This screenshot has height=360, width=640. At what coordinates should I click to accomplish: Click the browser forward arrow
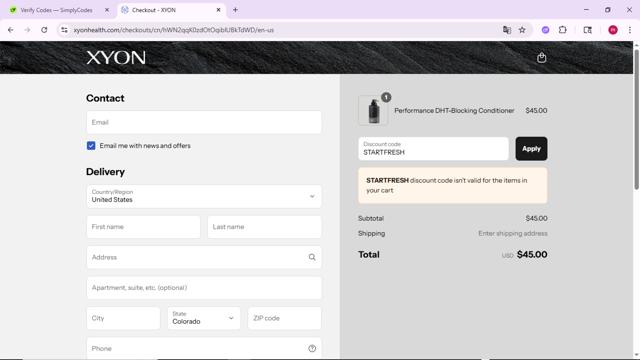[x=27, y=30]
